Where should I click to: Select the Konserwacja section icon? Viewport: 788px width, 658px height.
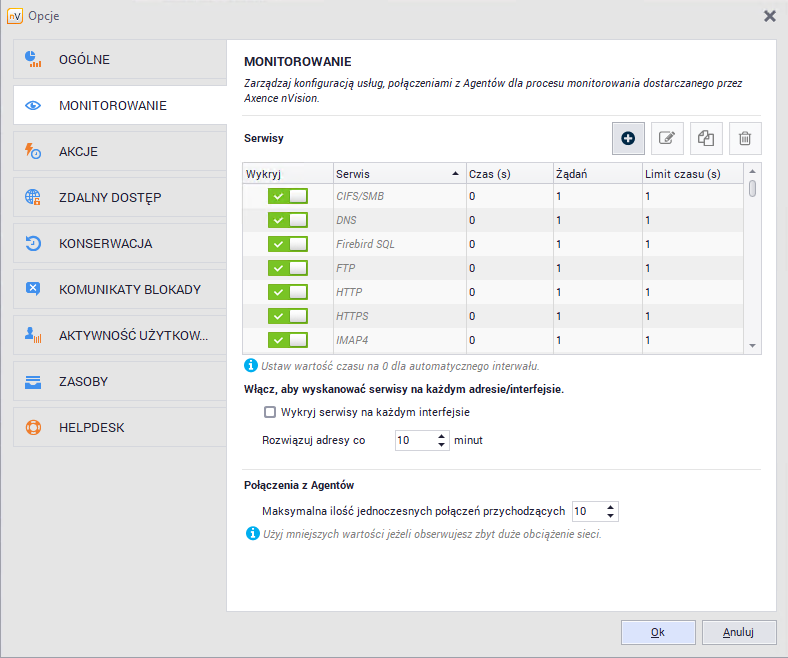(33, 243)
